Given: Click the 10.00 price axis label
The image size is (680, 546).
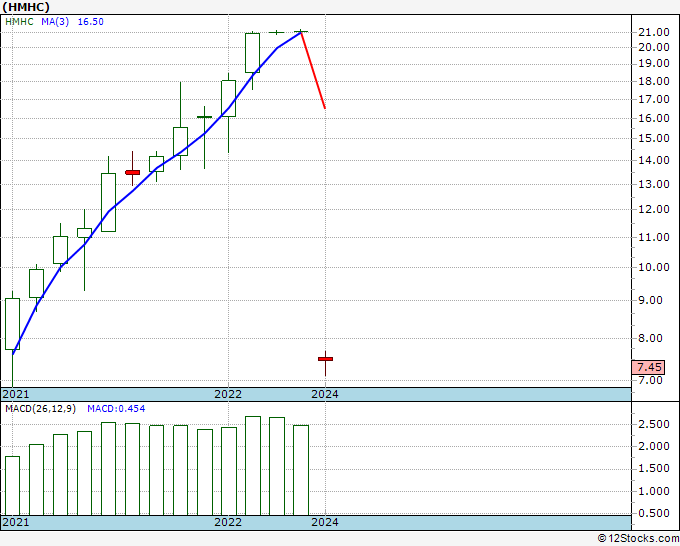Looking at the screenshot, I should (654, 267).
